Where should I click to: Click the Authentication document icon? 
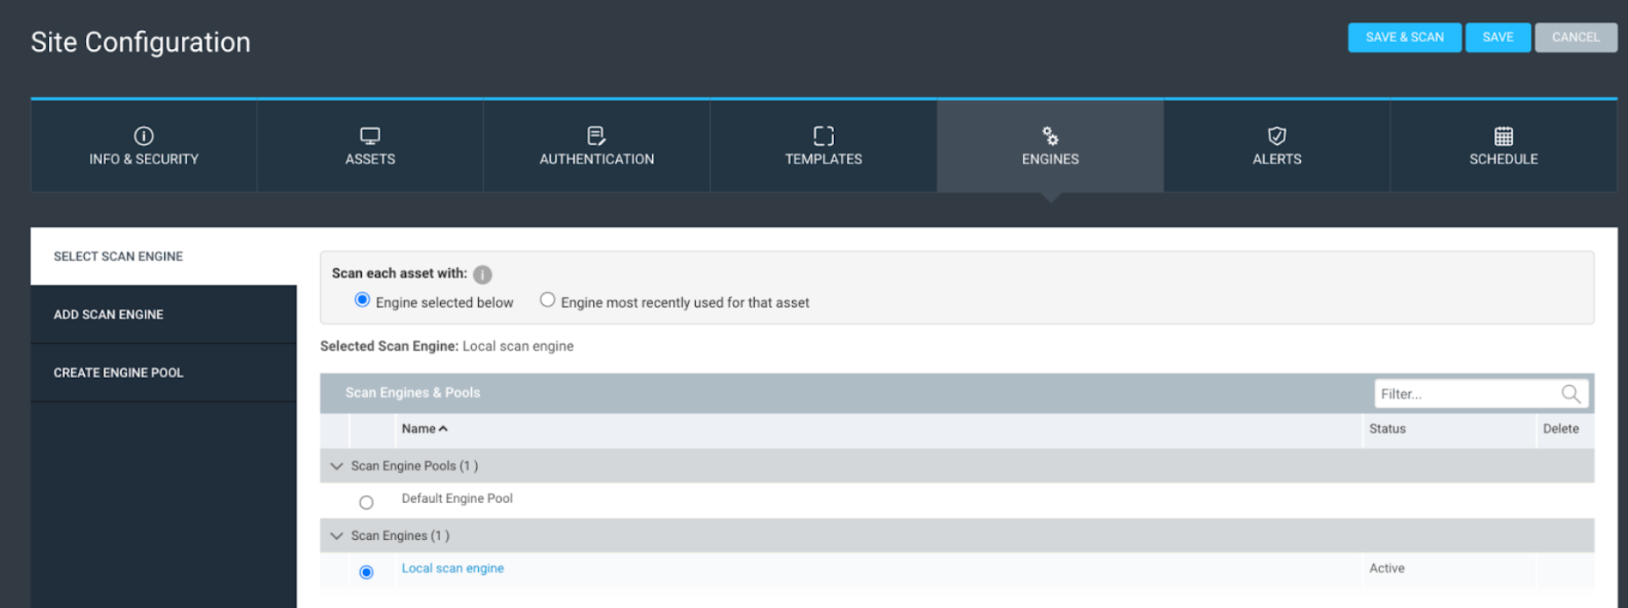[x=596, y=136]
